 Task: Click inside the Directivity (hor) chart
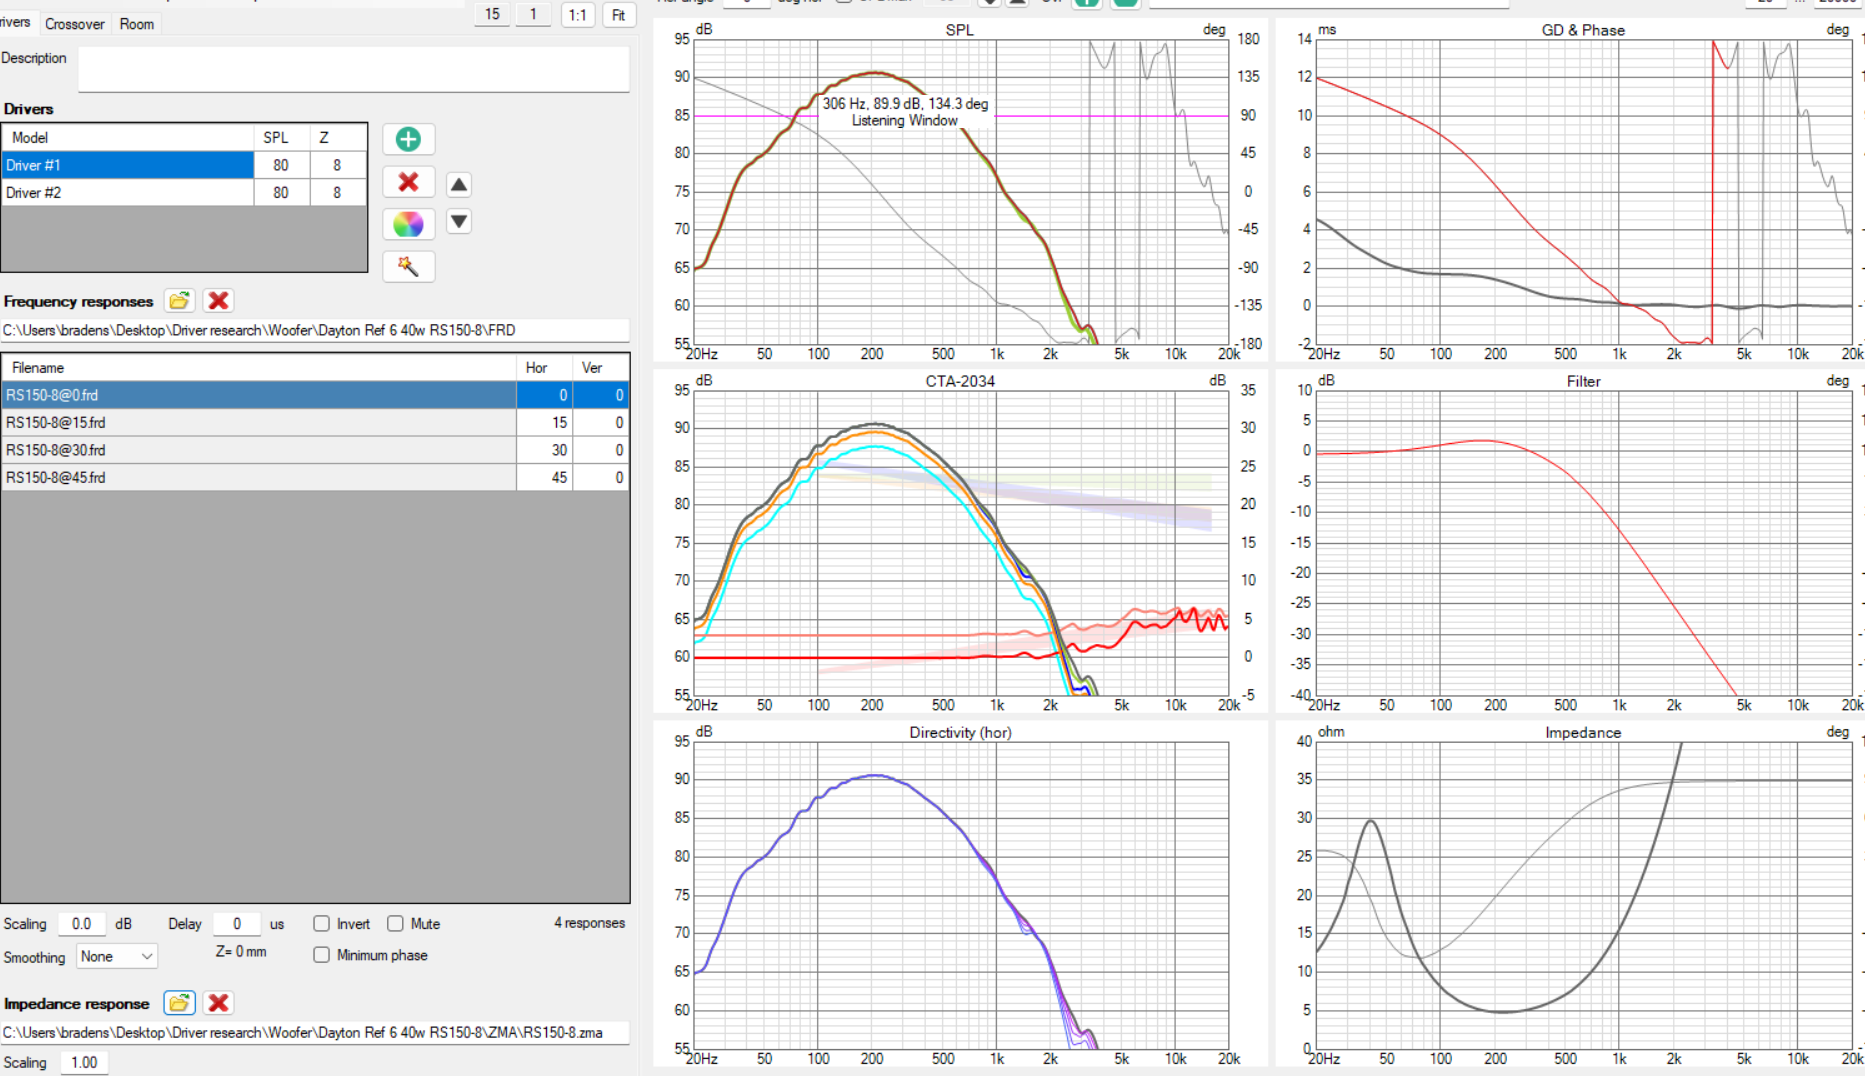(960, 895)
